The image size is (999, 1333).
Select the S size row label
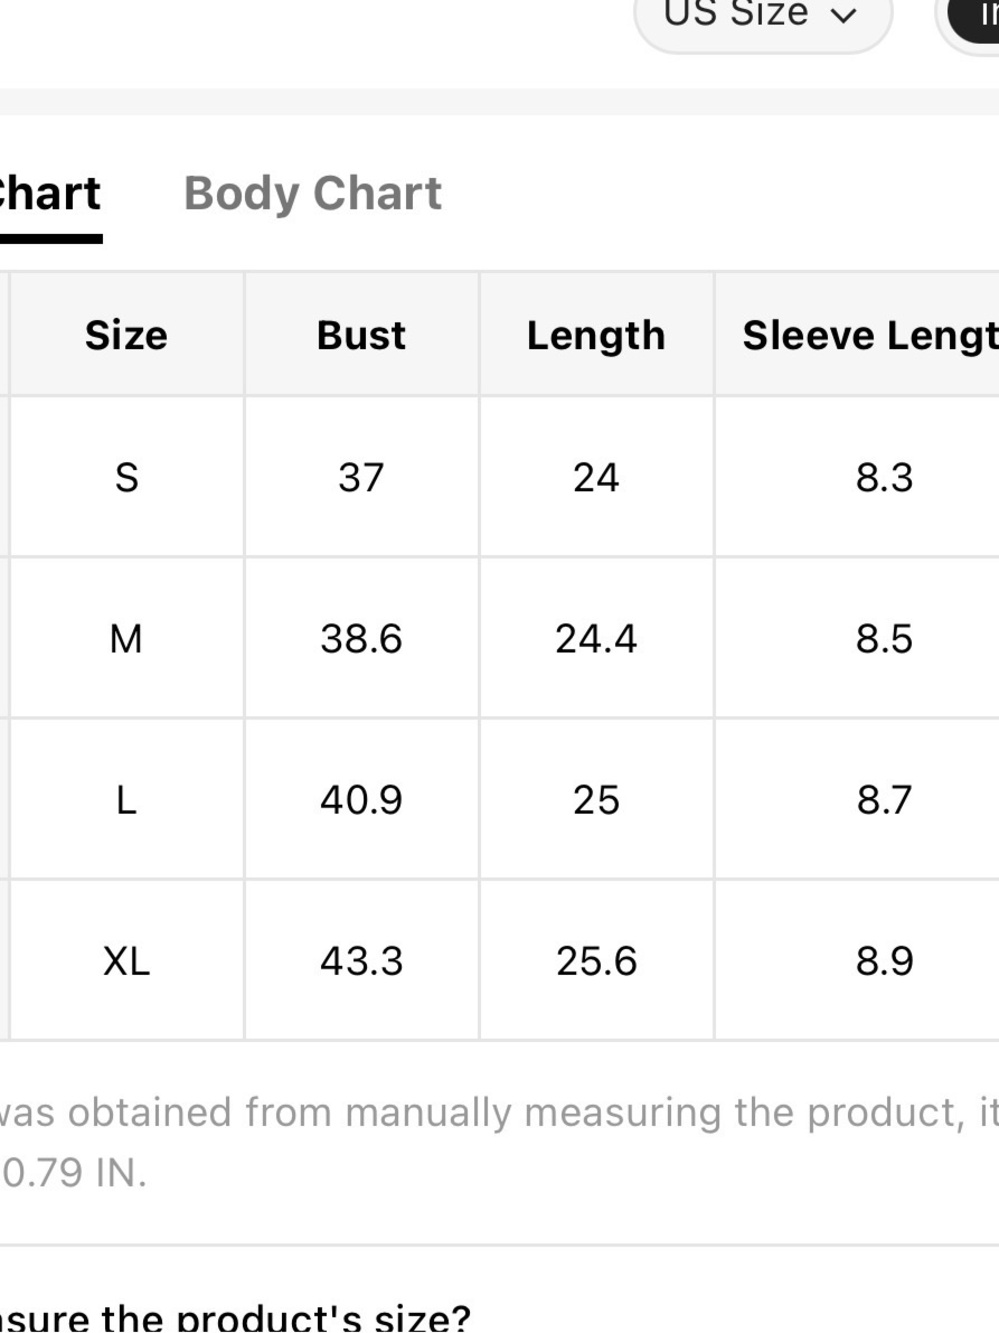pyautogui.click(x=127, y=477)
